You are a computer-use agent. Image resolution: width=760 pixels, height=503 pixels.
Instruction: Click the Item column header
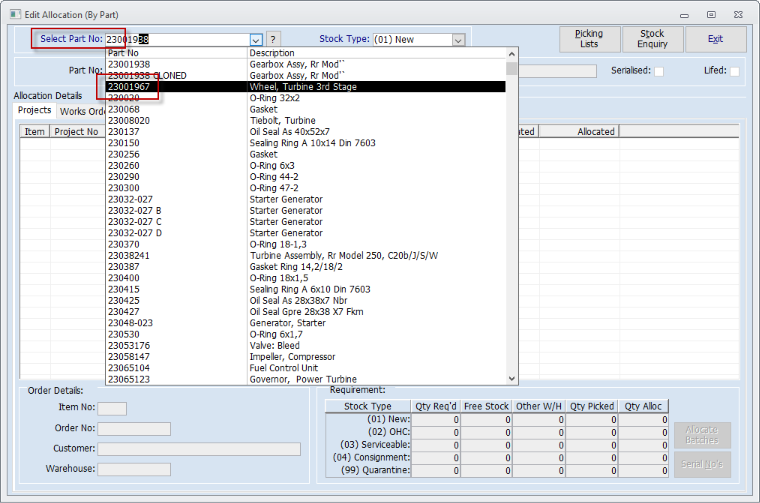[x=34, y=131]
